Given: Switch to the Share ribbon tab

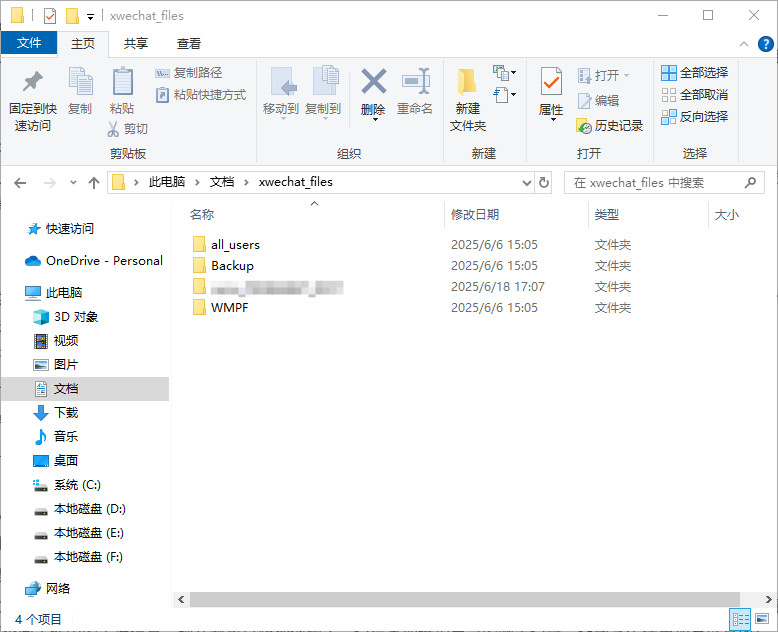Looking at the screenshot, I should coord(136,44).
